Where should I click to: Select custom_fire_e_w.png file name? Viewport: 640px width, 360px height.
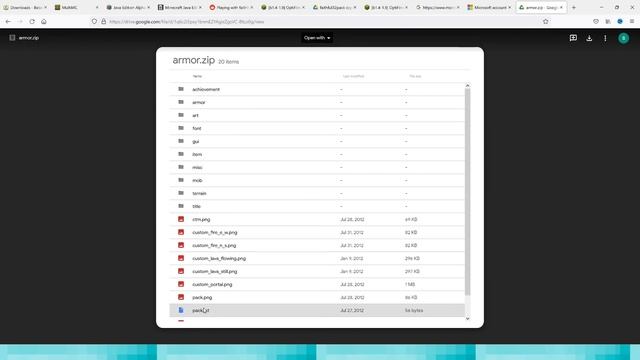215,232
